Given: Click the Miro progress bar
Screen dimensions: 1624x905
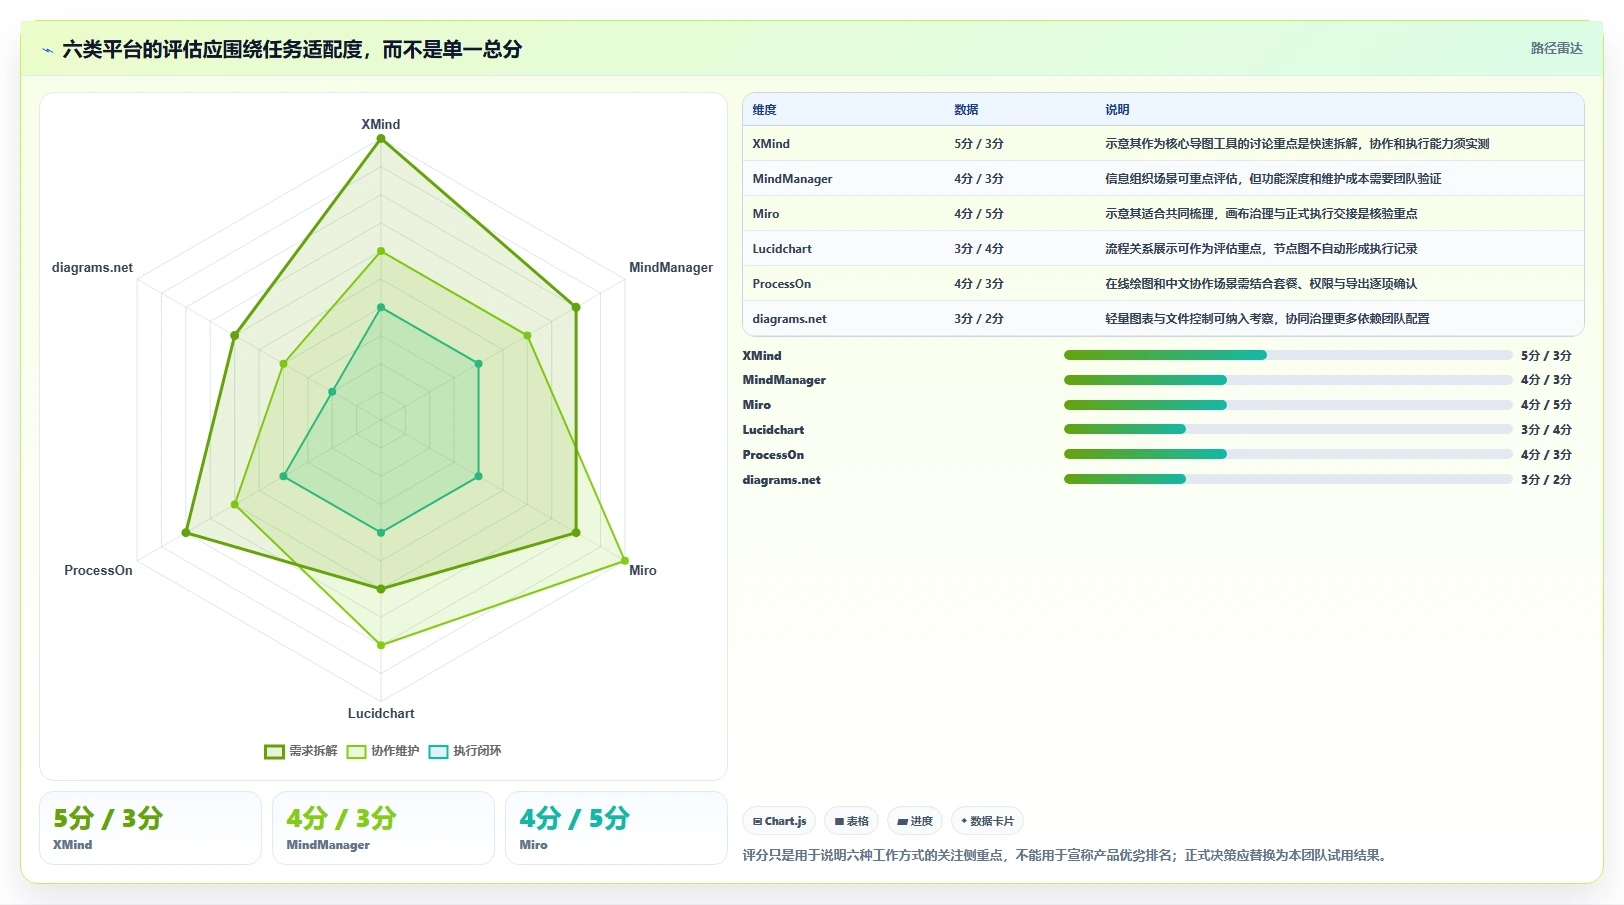Looking at the screenshot, I should [x=1288, y=405].
